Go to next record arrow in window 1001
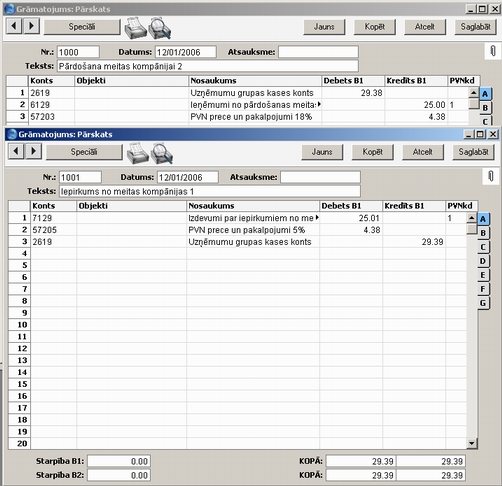This screenshot has width=502, height=486. pyautogui.click(x=34, y=151)
